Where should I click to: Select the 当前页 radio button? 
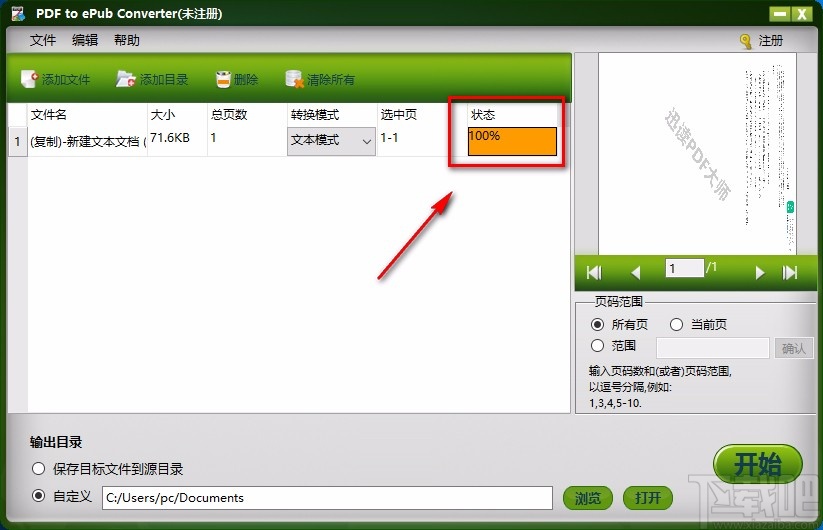[676, 324]
